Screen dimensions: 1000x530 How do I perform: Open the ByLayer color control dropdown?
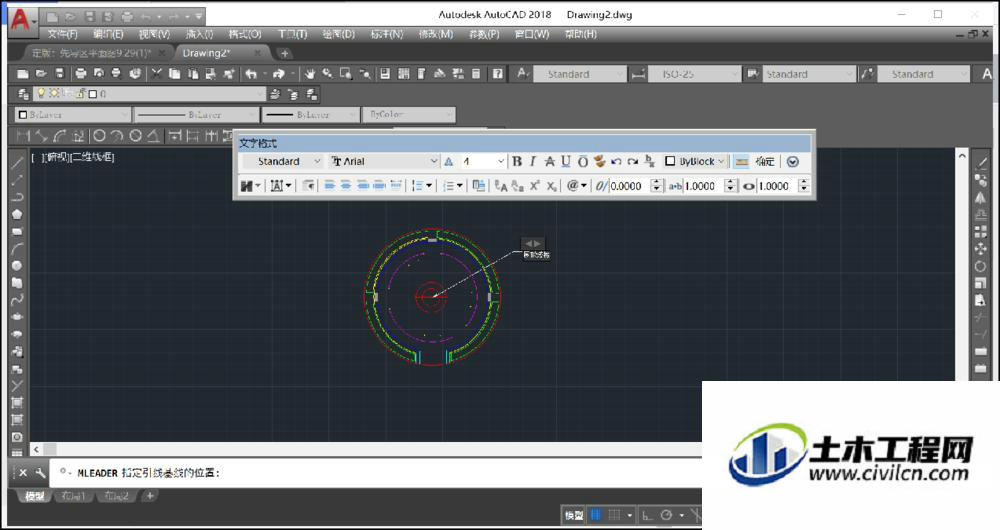[73, 115]
